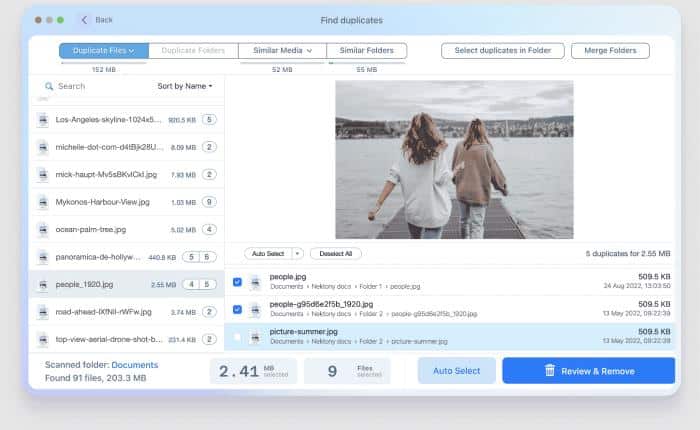Click picture-summer.jpg duplicate file name
Viewport: 700px width, 430px height.
(304, 332)
